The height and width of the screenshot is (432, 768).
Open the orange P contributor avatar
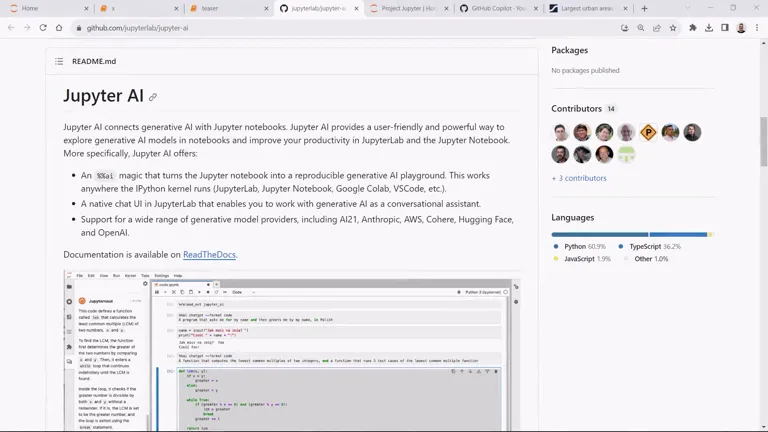click(648, 132)
